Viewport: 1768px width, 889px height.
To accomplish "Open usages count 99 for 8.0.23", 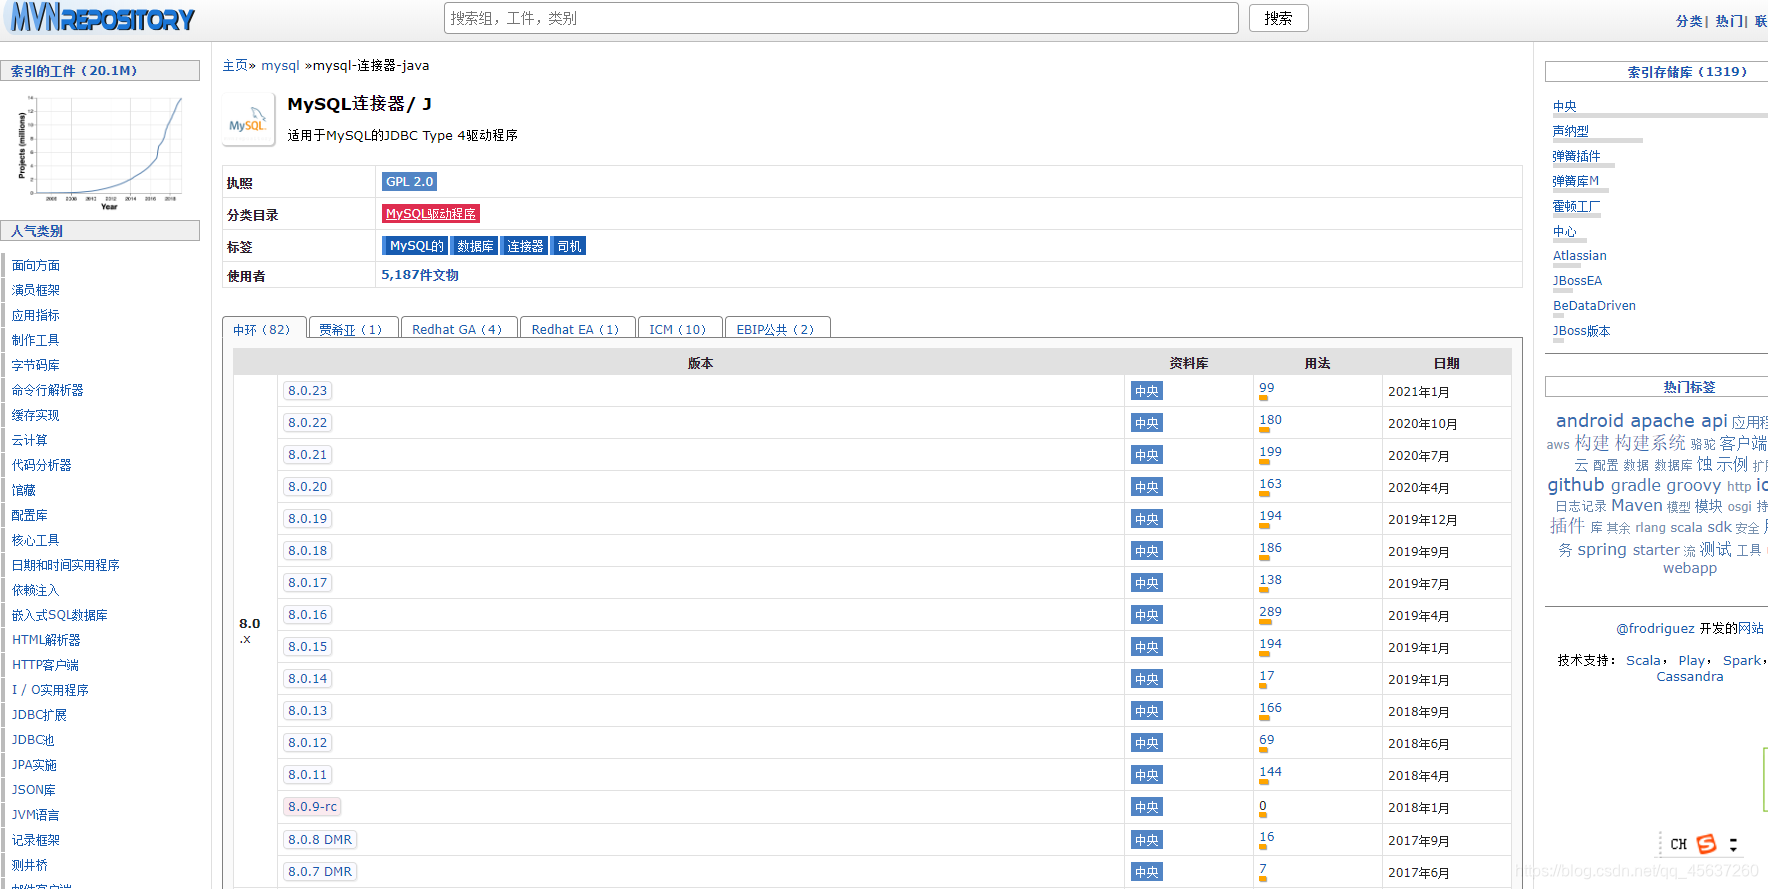I will 1267,388.
